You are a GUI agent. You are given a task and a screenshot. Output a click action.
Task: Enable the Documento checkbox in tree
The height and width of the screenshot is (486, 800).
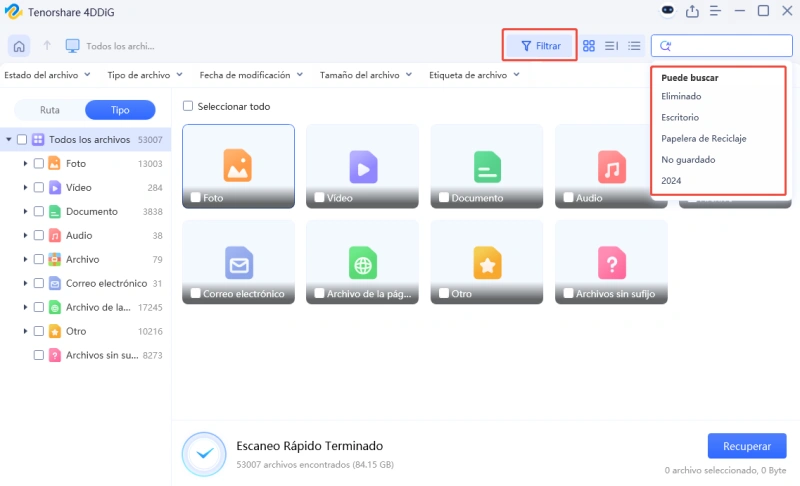point(39,211)
